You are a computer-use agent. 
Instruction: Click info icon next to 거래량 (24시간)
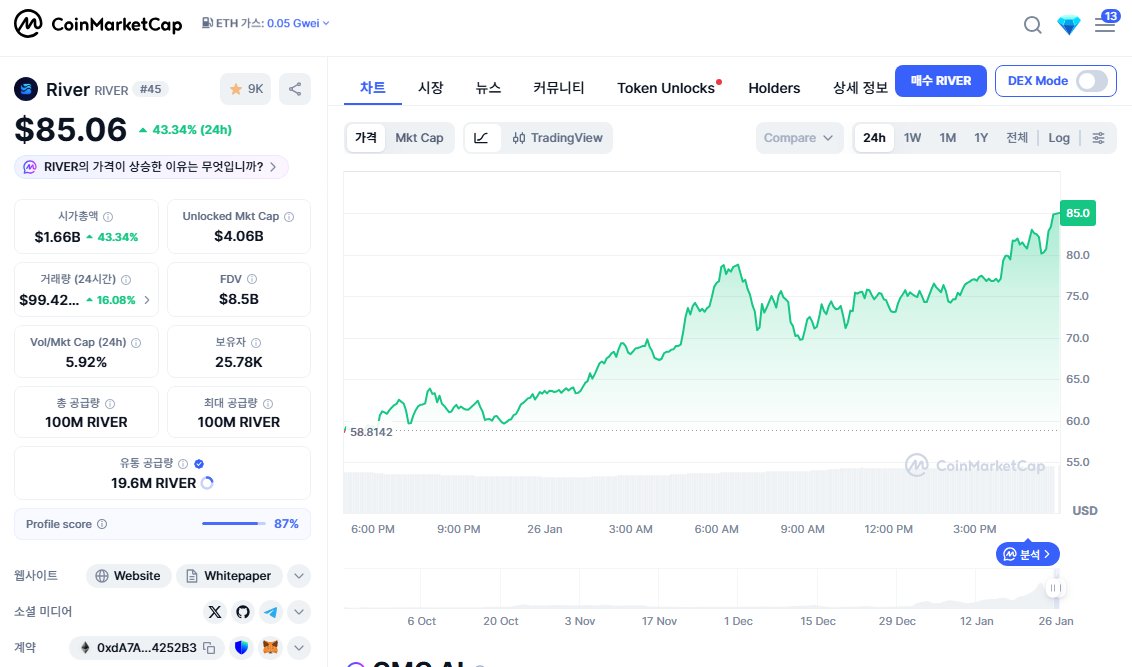[x=126, y=279]
